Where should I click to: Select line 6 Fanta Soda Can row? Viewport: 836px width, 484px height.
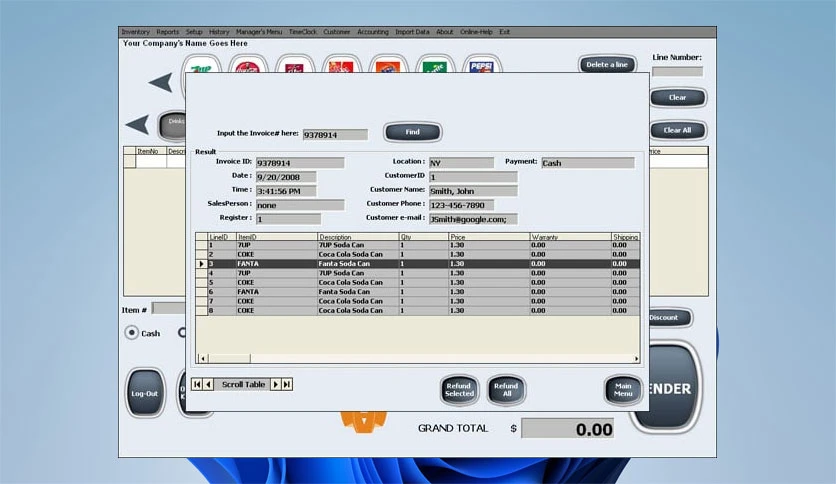(x=418, y=292)
